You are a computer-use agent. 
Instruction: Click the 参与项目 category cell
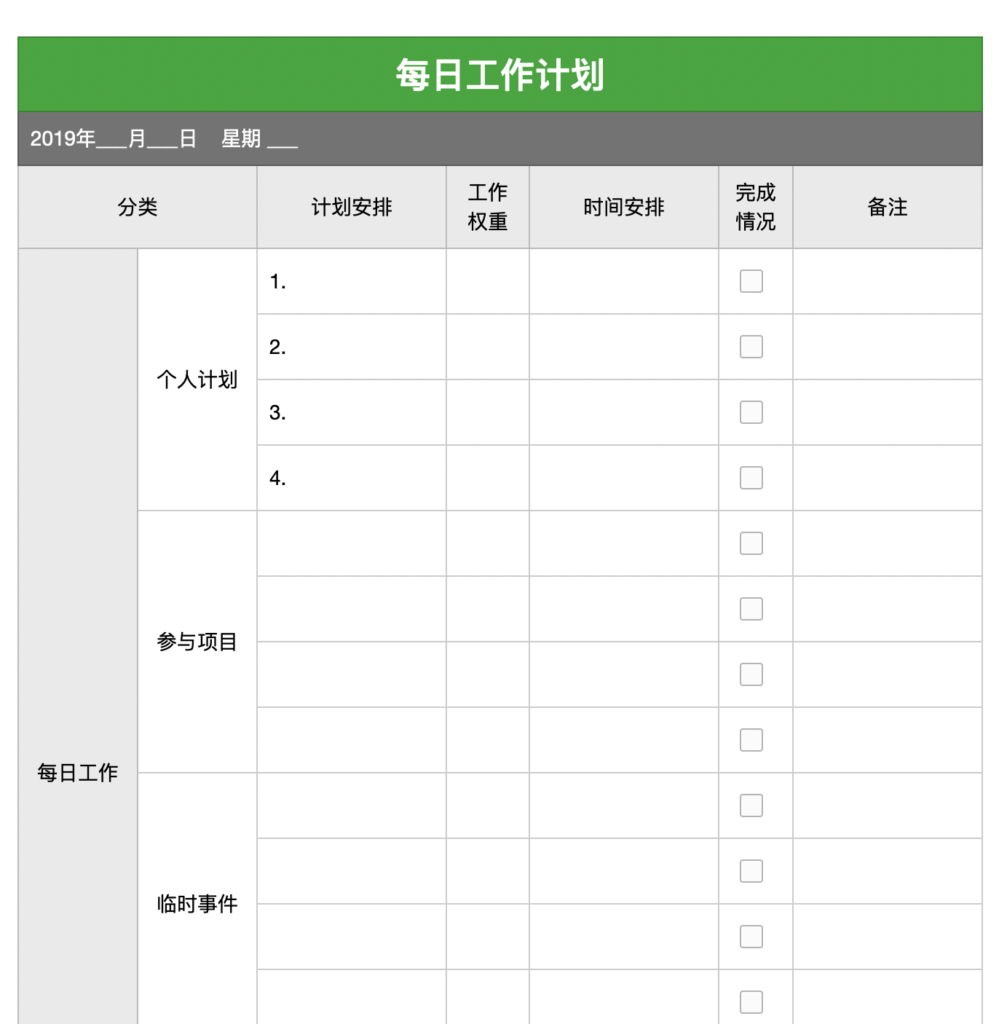click(197, 642)
